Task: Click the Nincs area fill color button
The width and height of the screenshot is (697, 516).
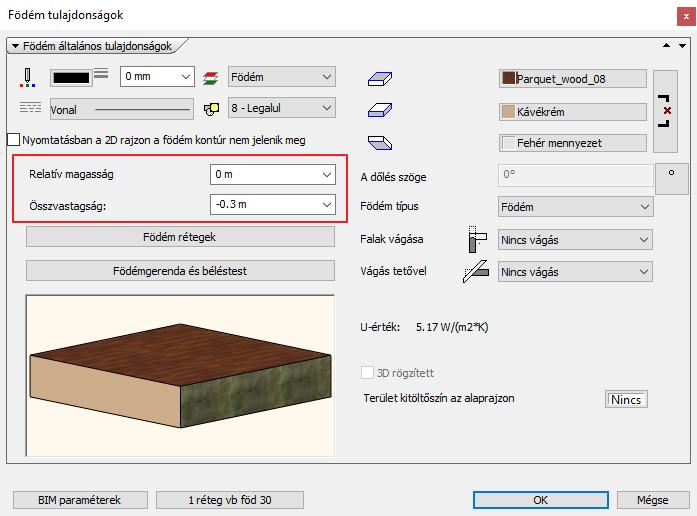Action: coord(626,399)
